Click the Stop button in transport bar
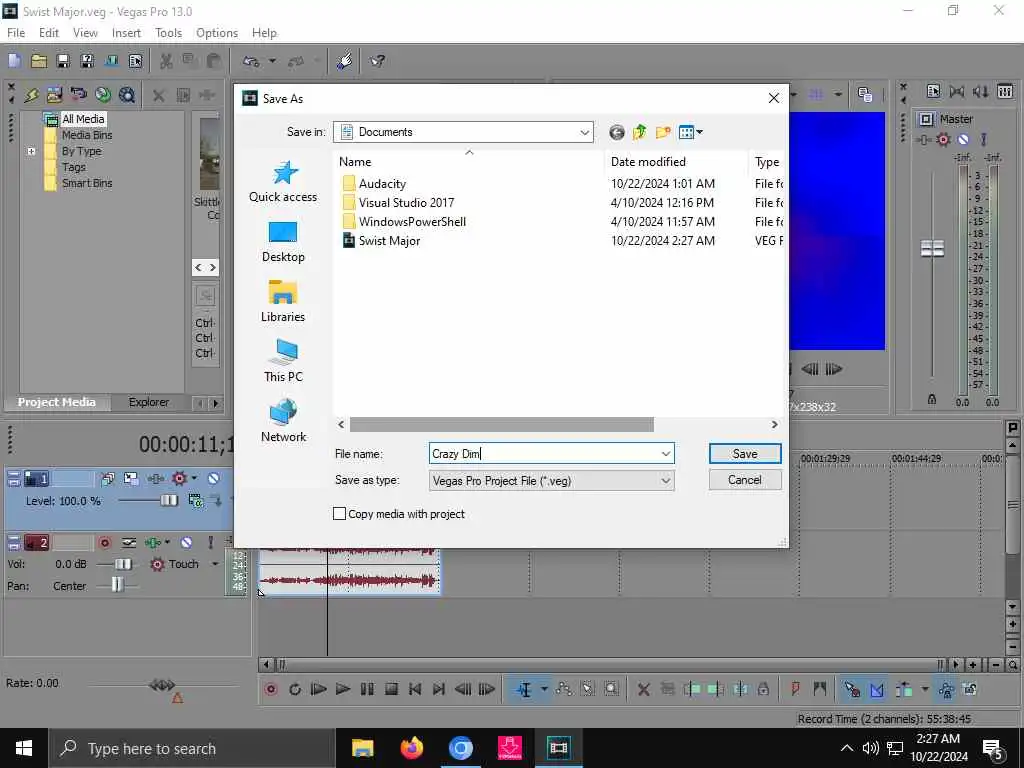1024x768 pixels. (391, 690)
